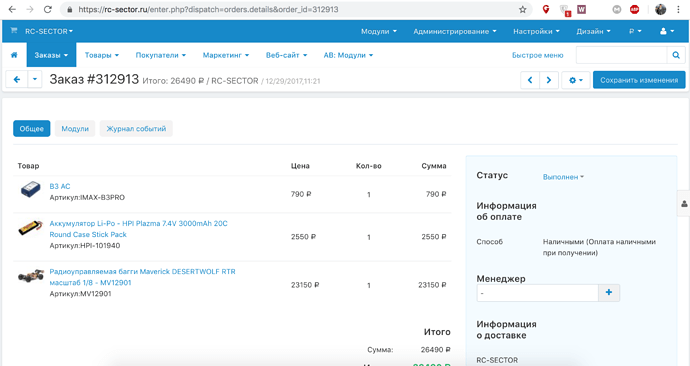Screen dimensions: 690x366
Task: Bookmark the page using the star icon
Action: tap(522, 9)
